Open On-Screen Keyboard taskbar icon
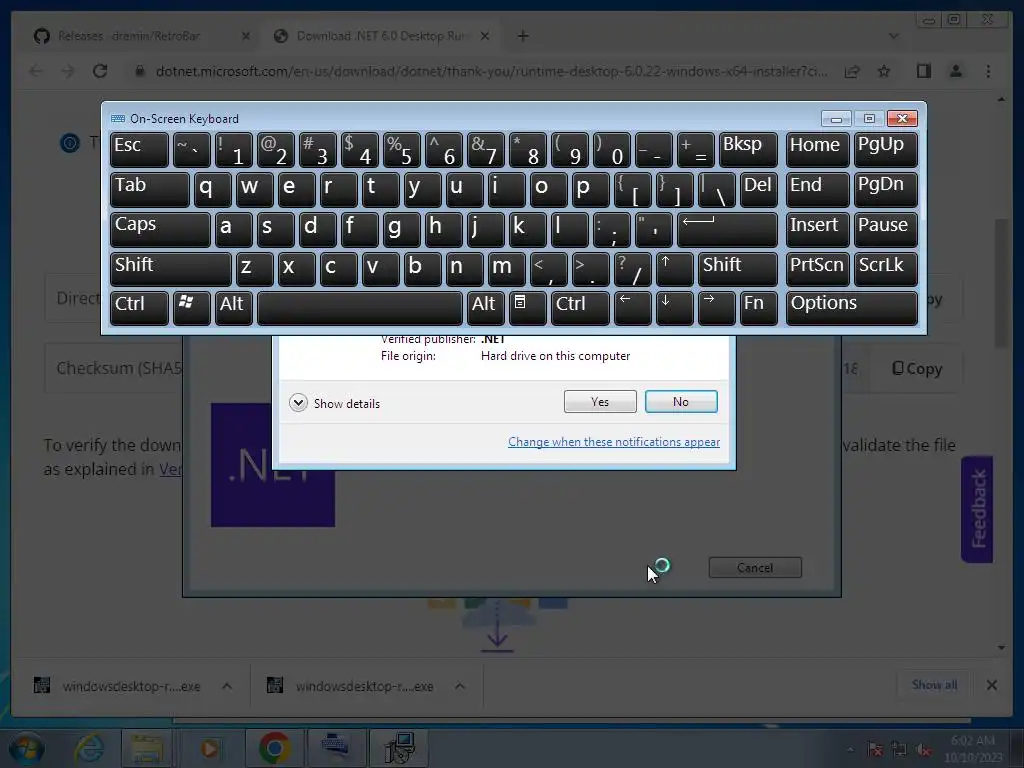The height and width of the screenshot is (768, 1024). coord(336,748)
